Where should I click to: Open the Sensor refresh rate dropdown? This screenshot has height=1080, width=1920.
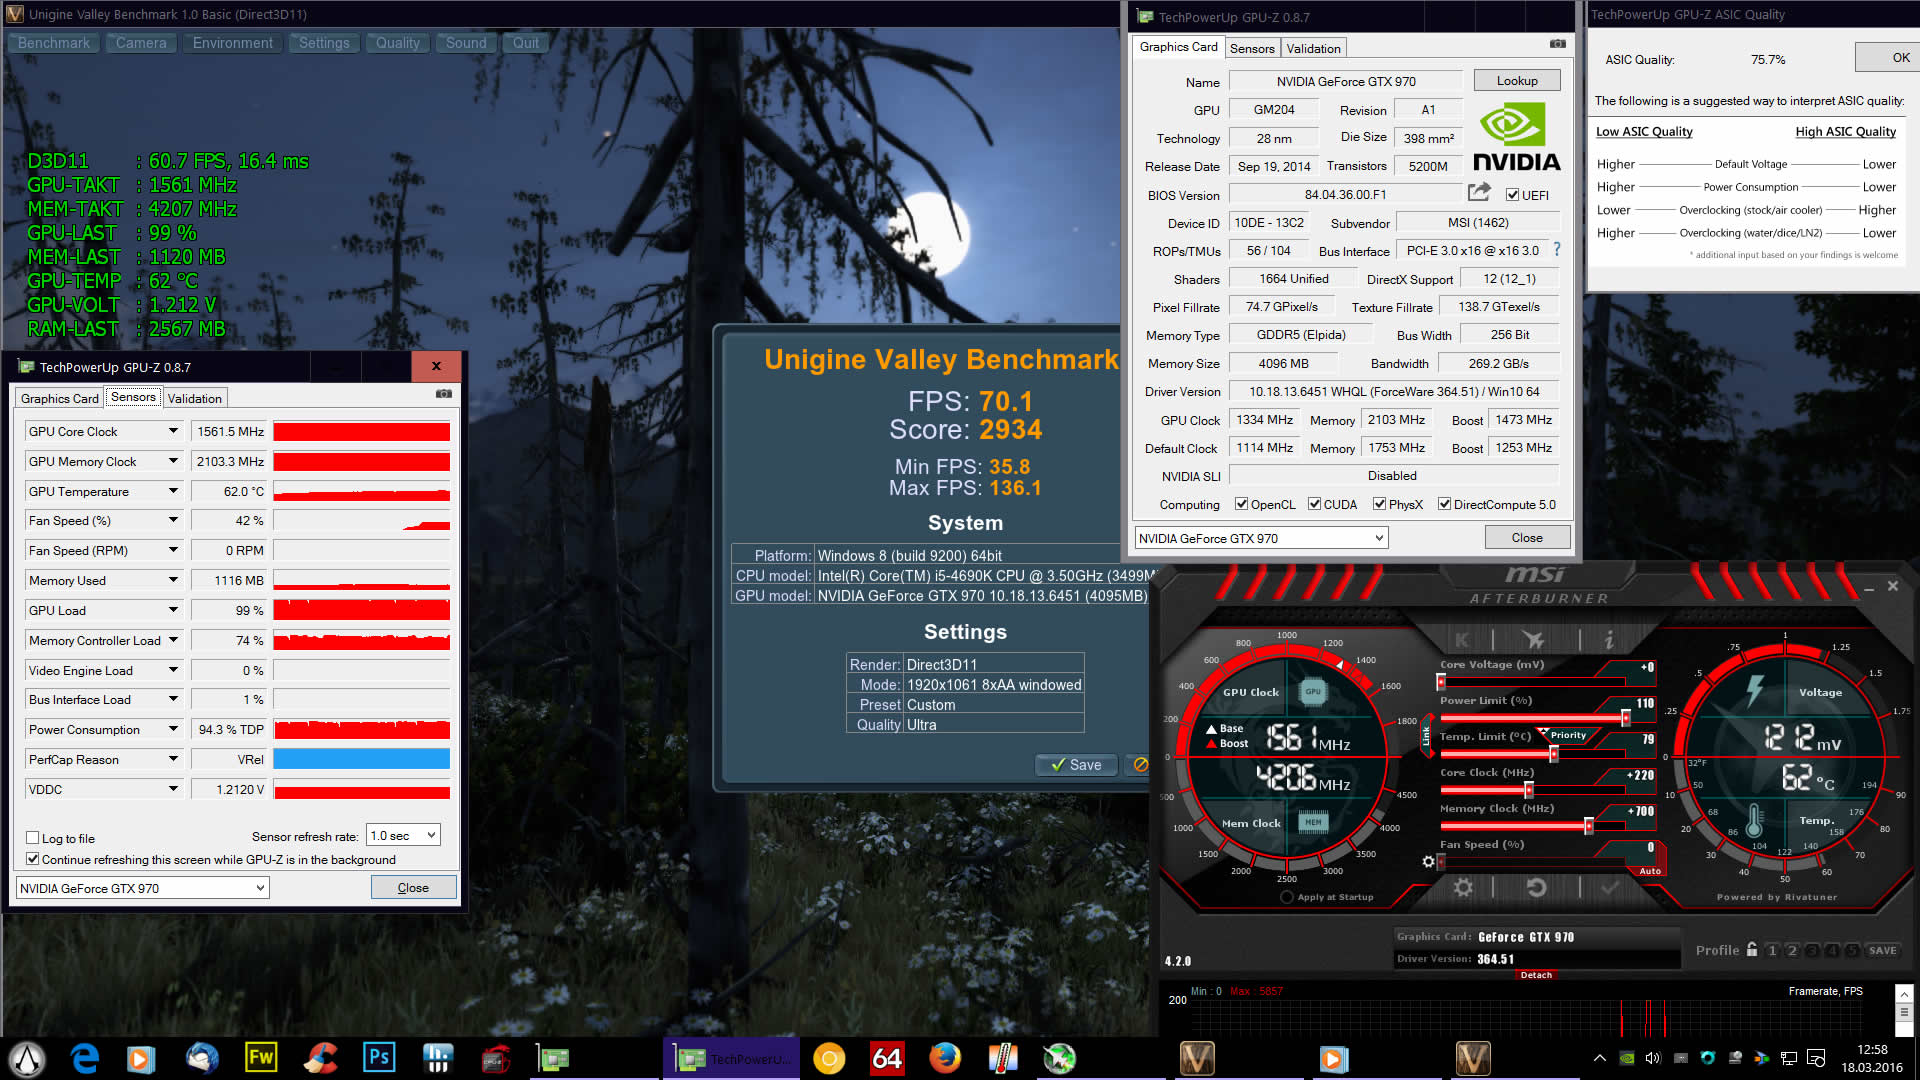click(x=404, y=835)
